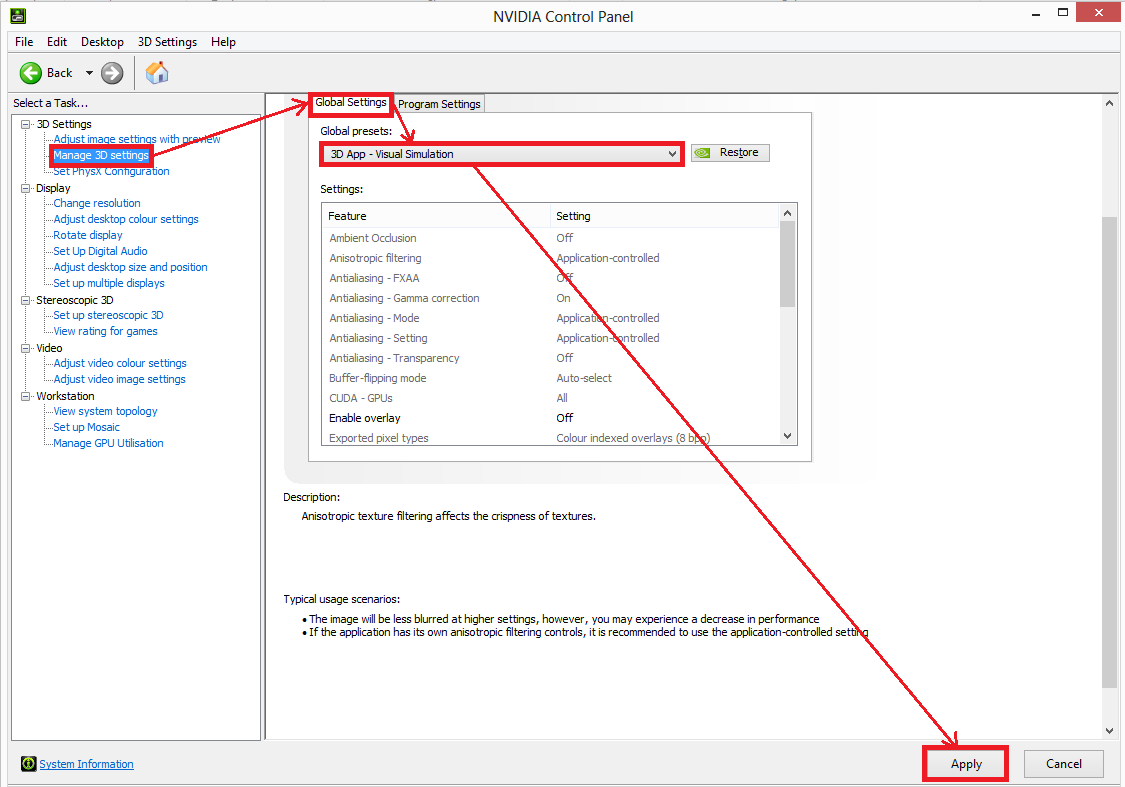Click the green Back navigation arrow icon

(x=30, y=72)
